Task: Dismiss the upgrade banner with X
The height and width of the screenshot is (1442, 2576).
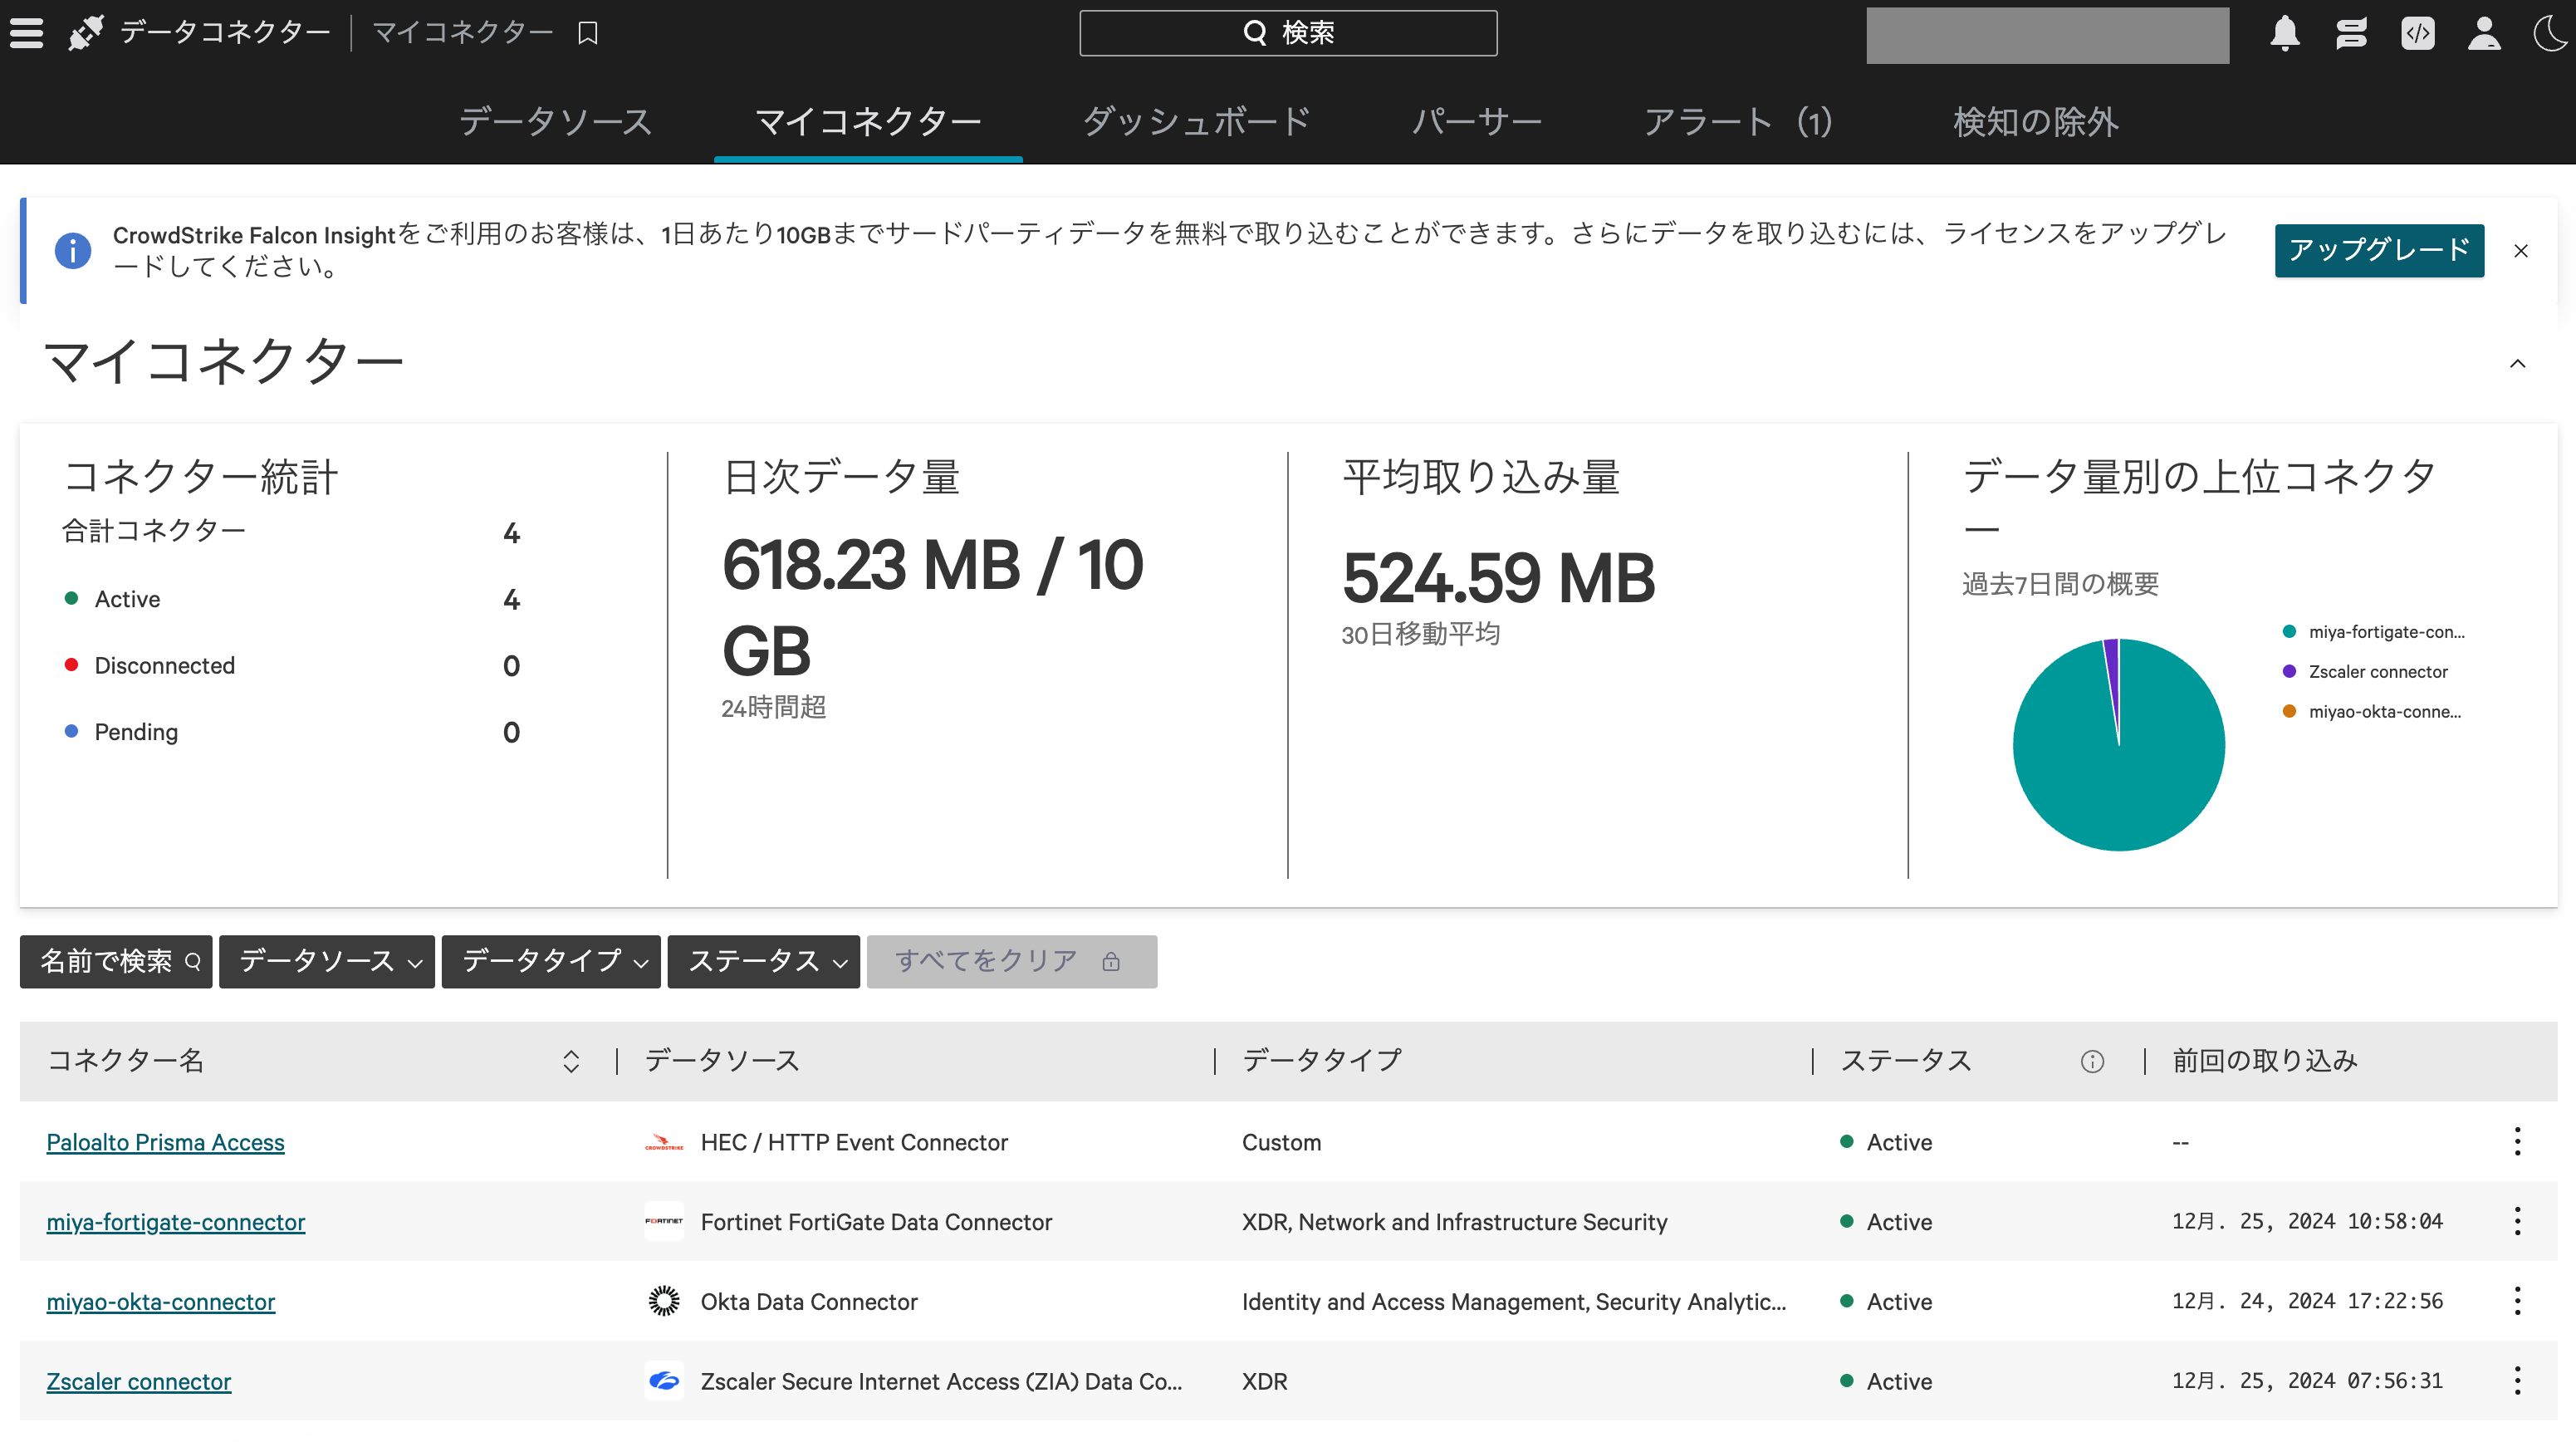Action: [x=2521, y=251]
